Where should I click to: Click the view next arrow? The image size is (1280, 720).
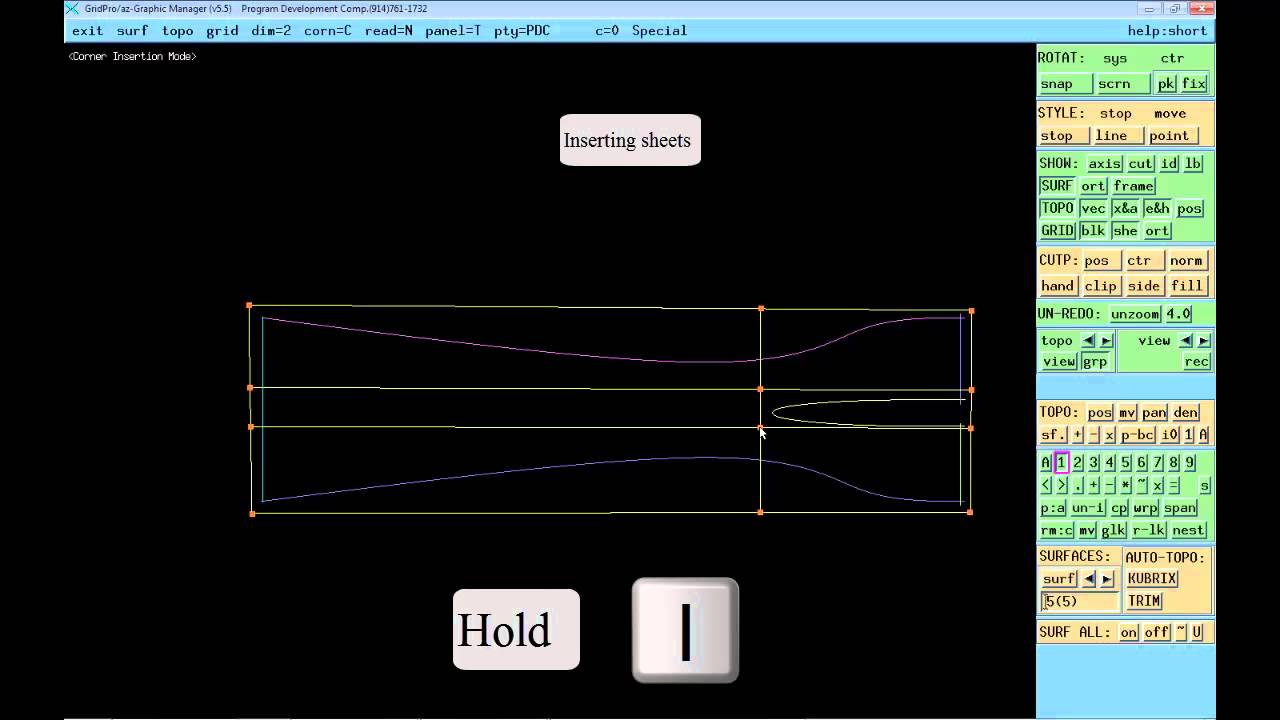1203,341
